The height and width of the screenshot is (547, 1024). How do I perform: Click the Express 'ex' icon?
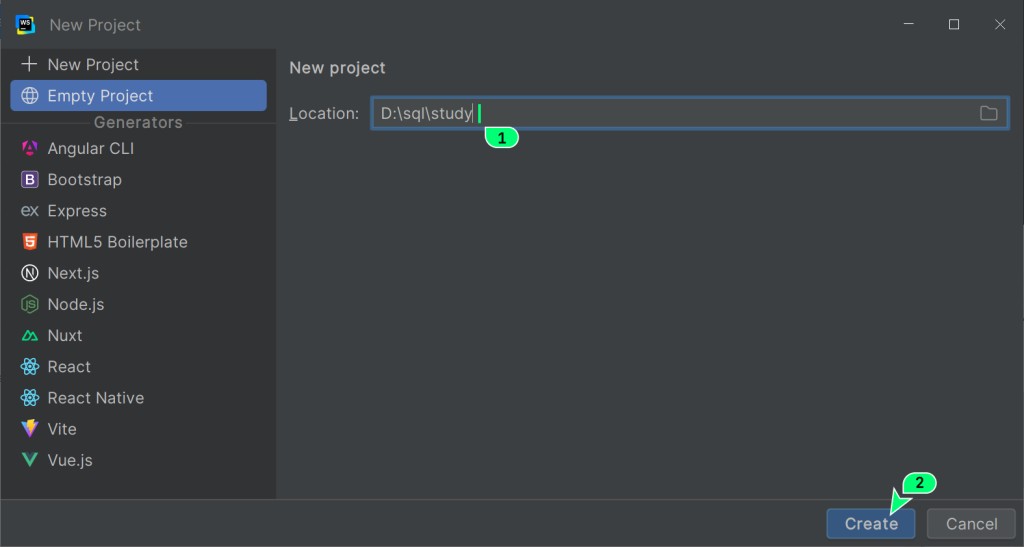click(x=30, y=211)
